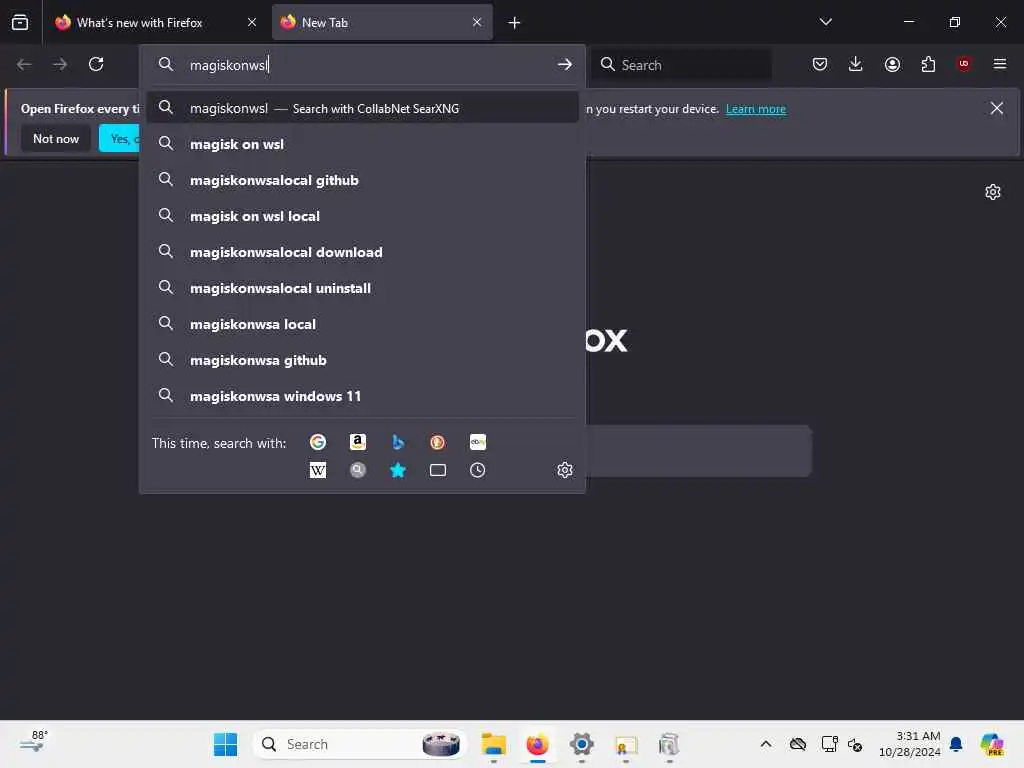The height and width of the screenshot is (768, 1024).
Task: Search history using the clock icon
Action: [477, 470]
